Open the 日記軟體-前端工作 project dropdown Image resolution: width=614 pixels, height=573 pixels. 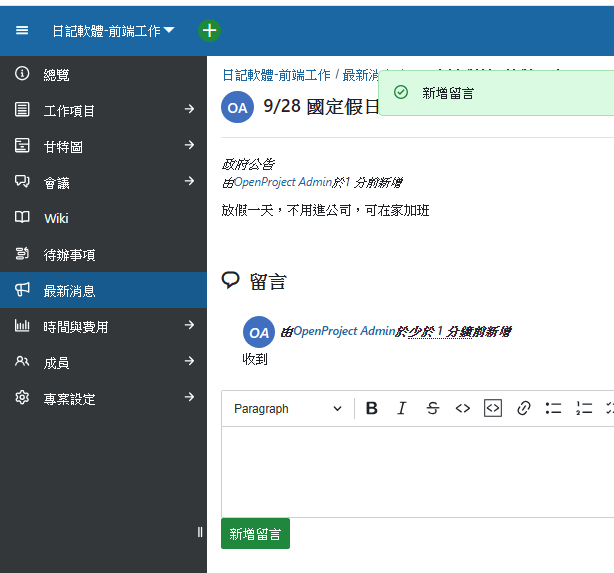(113, 31)
